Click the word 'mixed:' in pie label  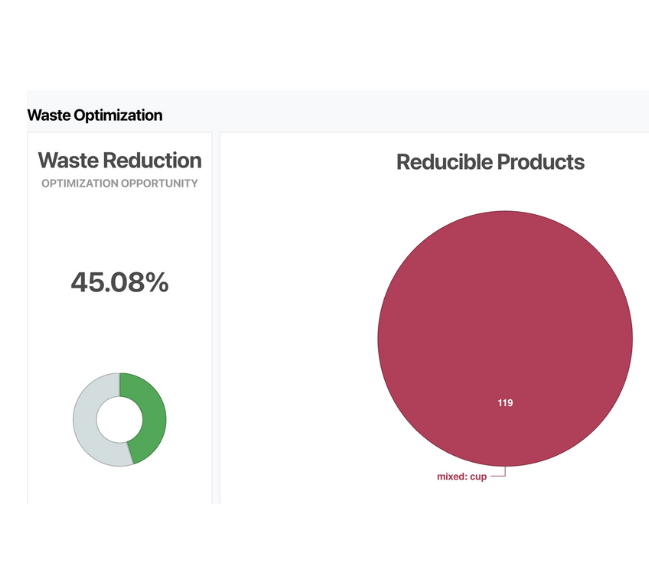pos(452,477)
